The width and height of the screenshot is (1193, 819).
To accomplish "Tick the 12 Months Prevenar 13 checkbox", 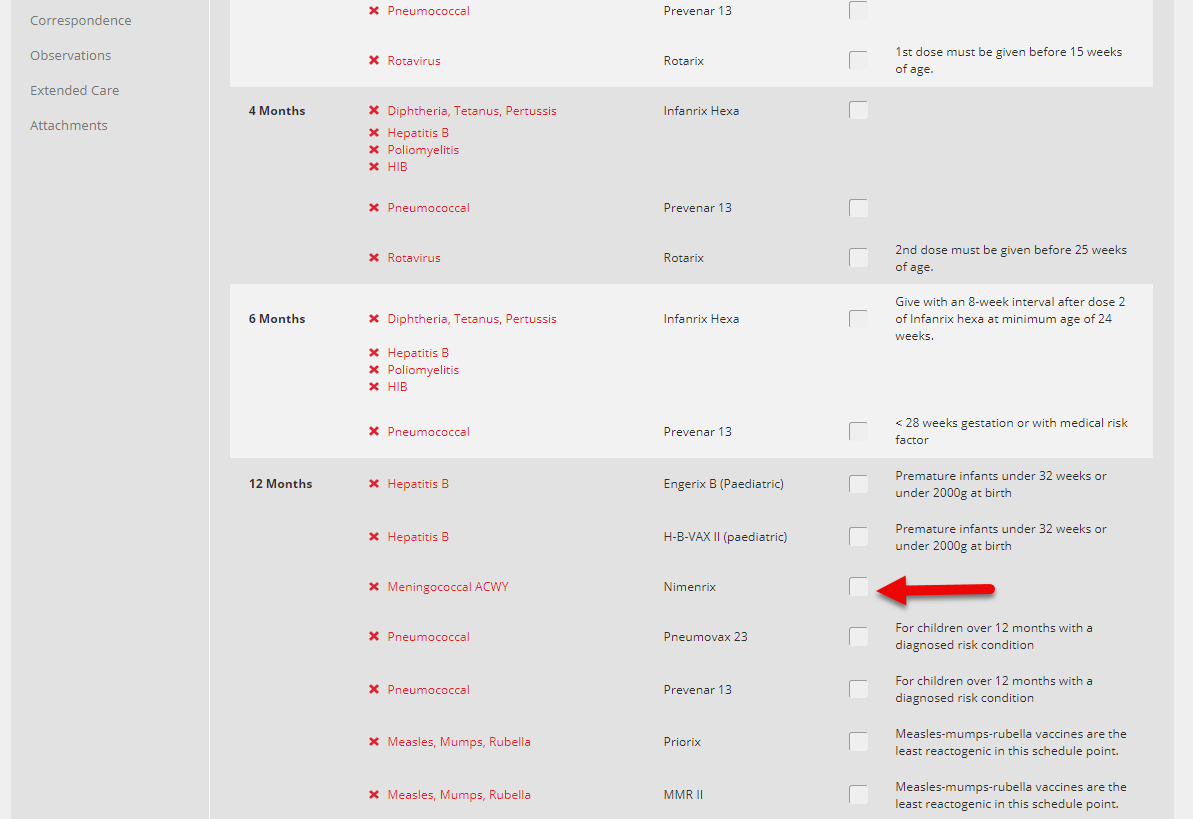I will tap(858, 690).
